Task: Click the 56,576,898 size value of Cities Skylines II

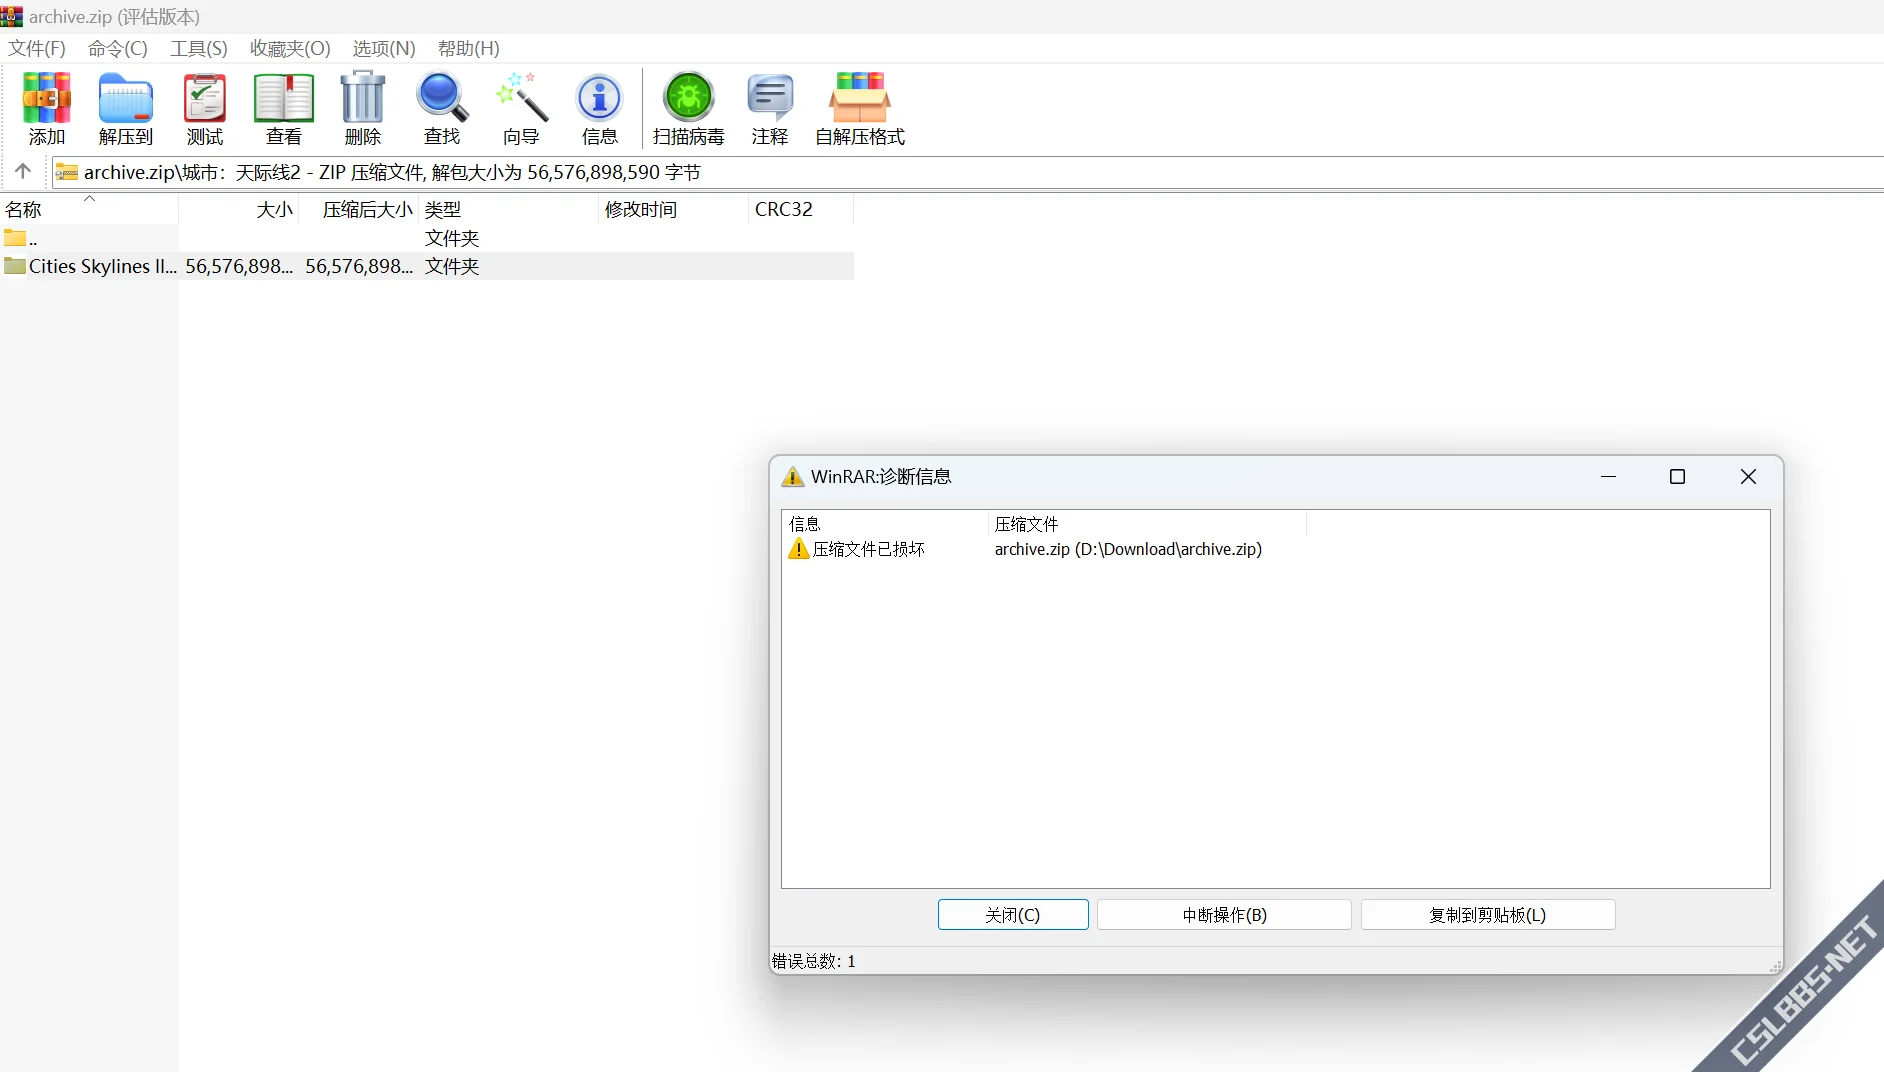Action: point(239,266)
